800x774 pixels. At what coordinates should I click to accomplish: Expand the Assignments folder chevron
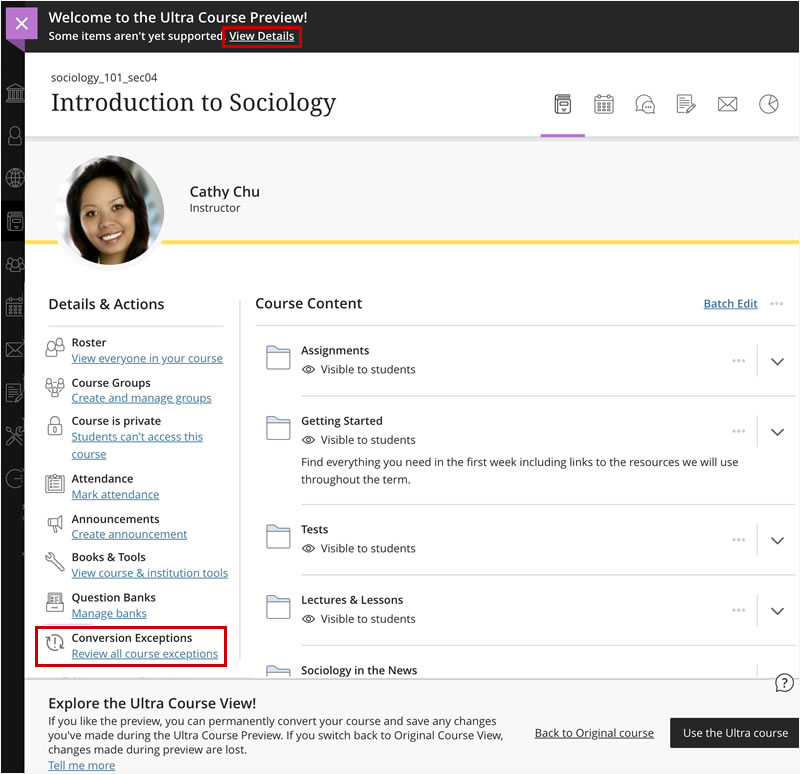(778, 362)
